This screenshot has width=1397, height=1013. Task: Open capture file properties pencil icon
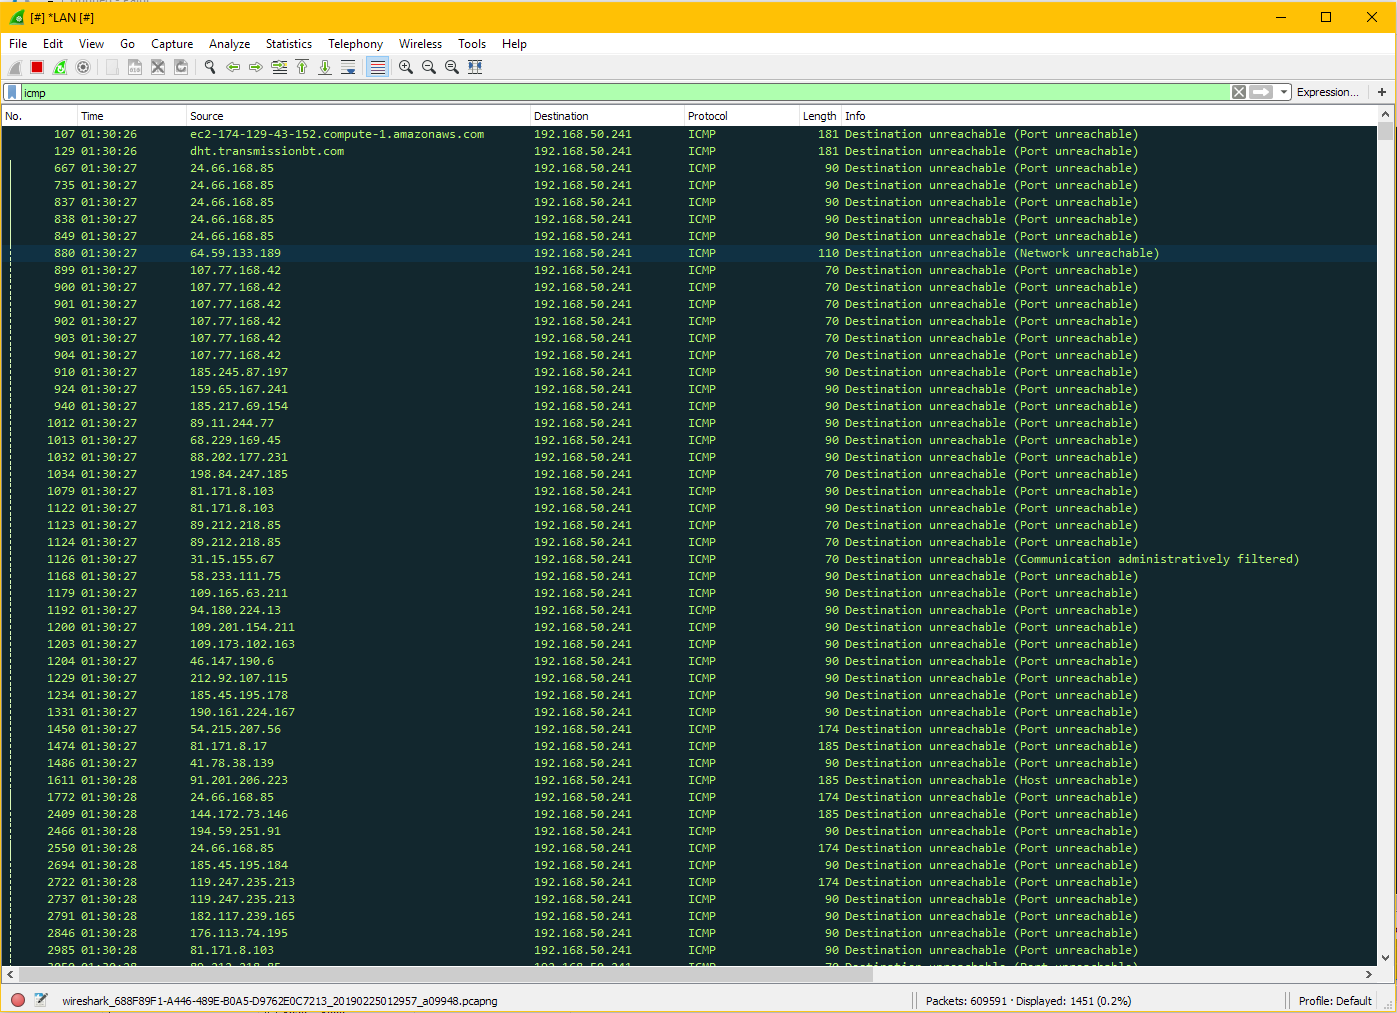tap(41, 1000)
